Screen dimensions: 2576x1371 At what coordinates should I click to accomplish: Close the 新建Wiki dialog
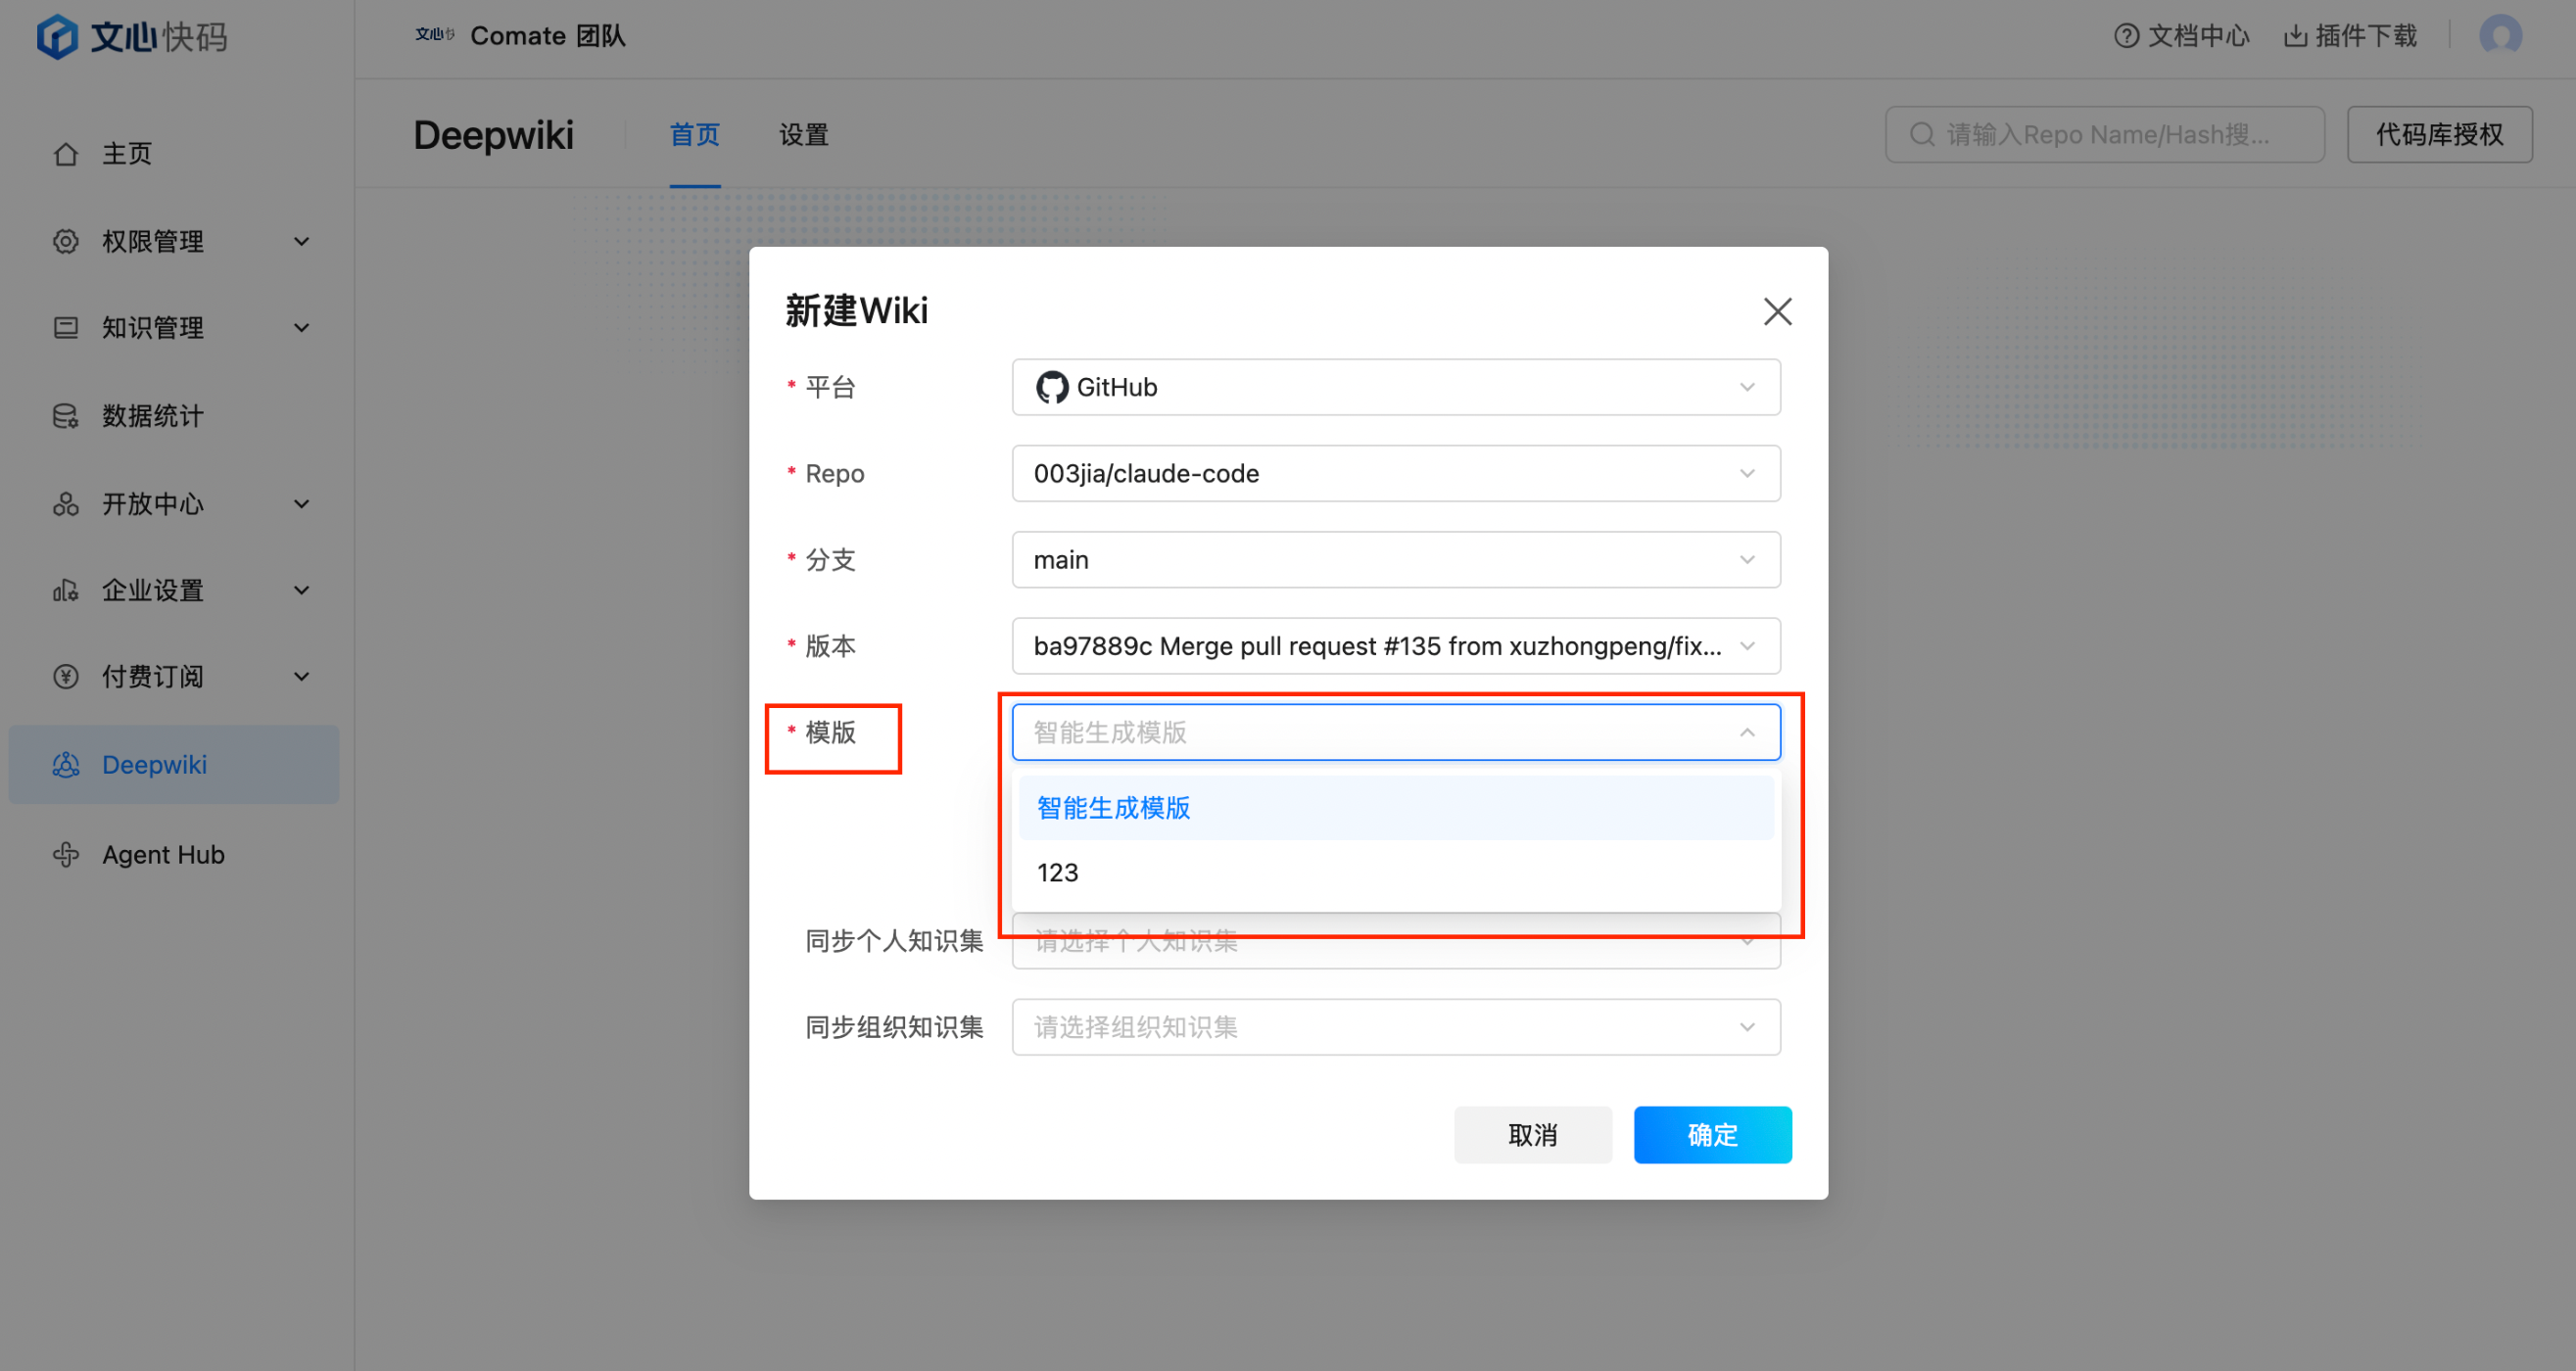click(1777, 311)
